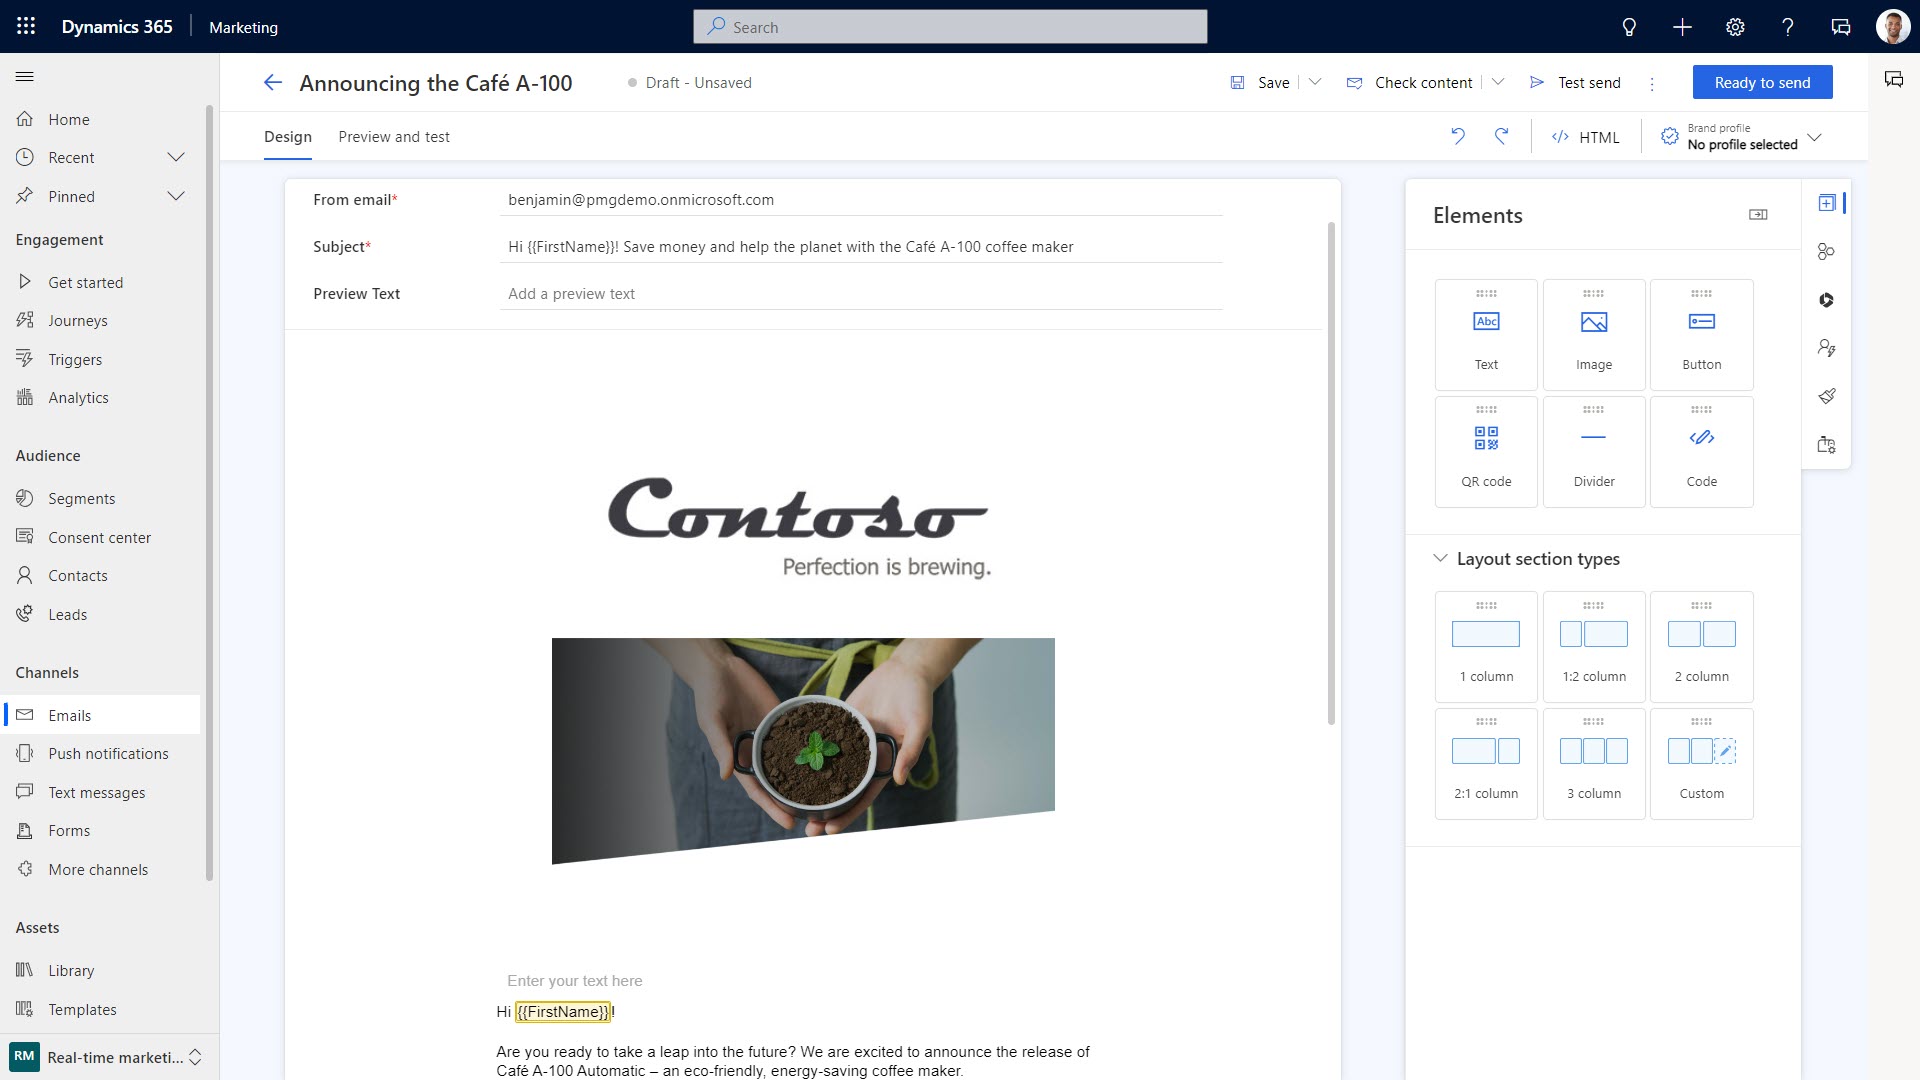
Task: Select the Image element
Action: (x=1593, y=334)
